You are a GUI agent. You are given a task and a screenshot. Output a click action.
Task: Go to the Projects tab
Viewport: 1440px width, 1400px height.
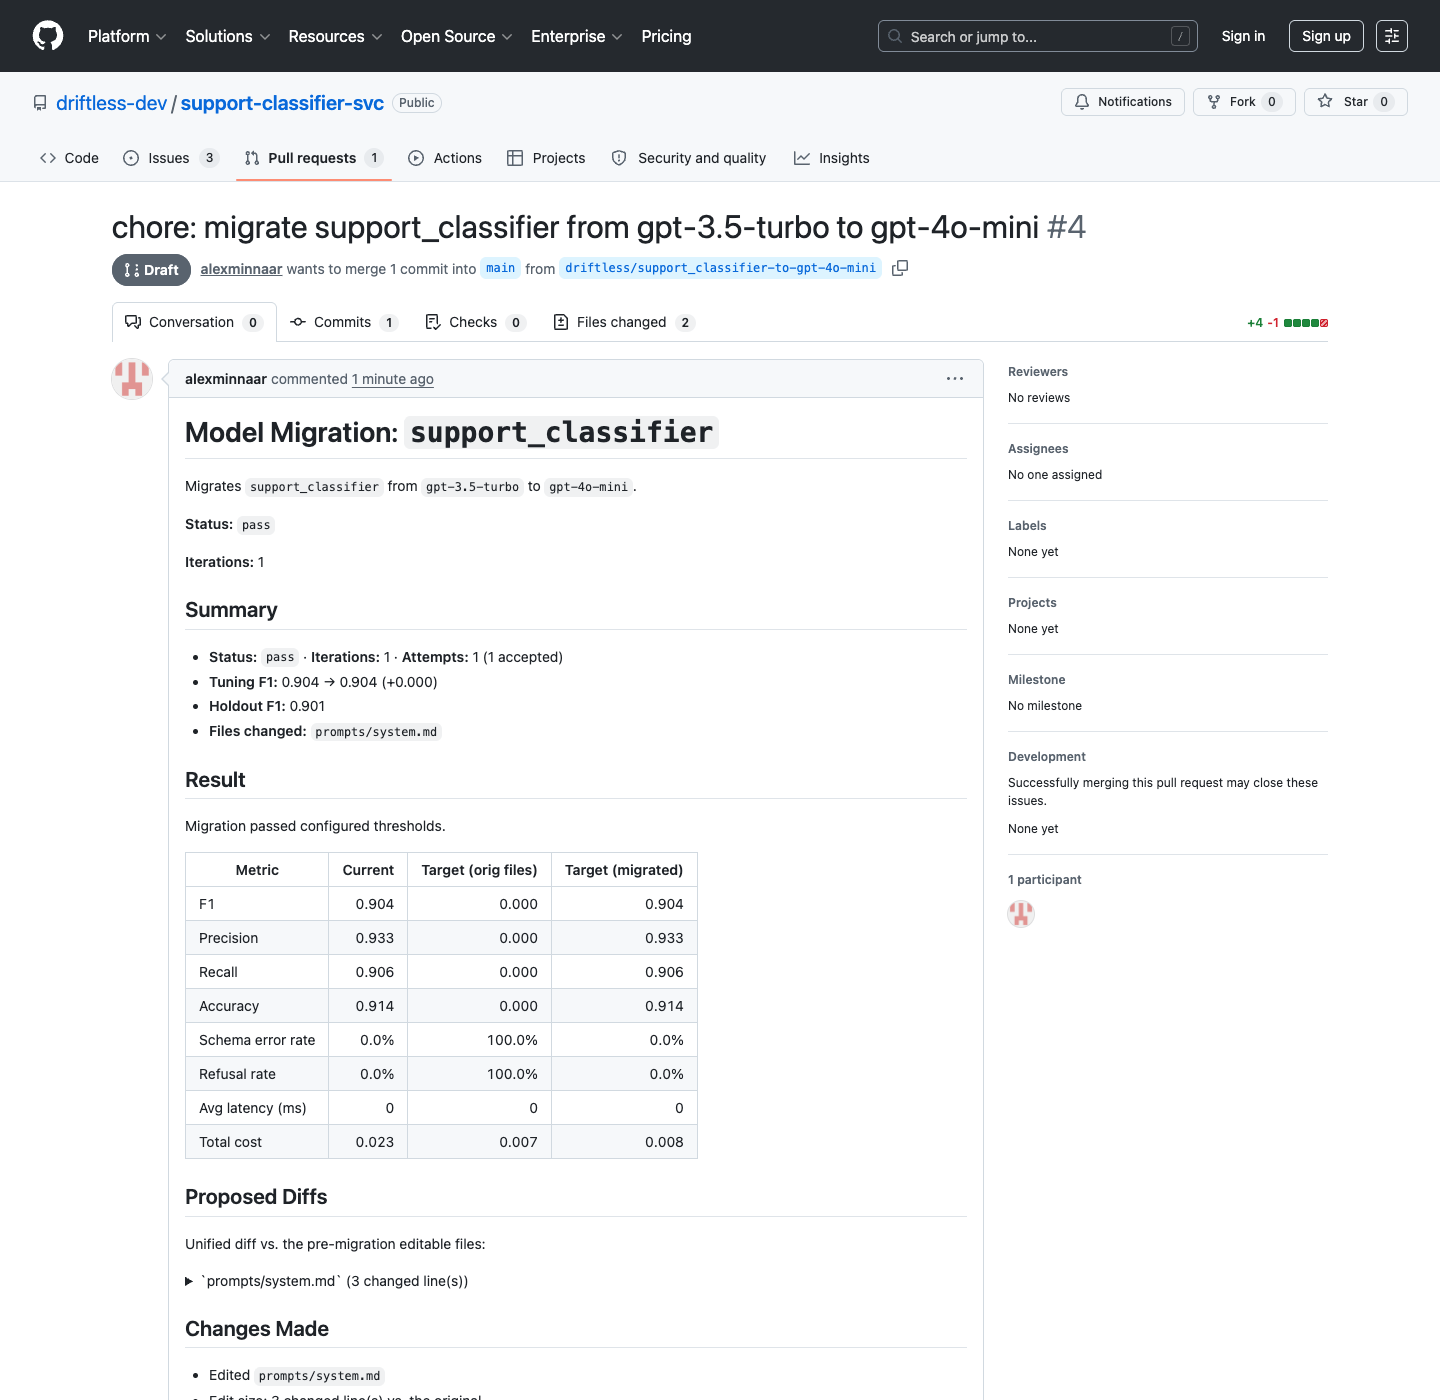click(546, 158)
